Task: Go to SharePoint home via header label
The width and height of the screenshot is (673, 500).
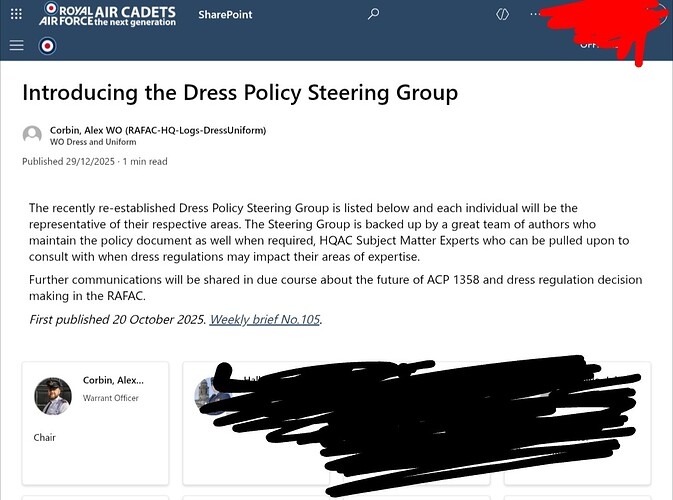Action: coord(225,15)
